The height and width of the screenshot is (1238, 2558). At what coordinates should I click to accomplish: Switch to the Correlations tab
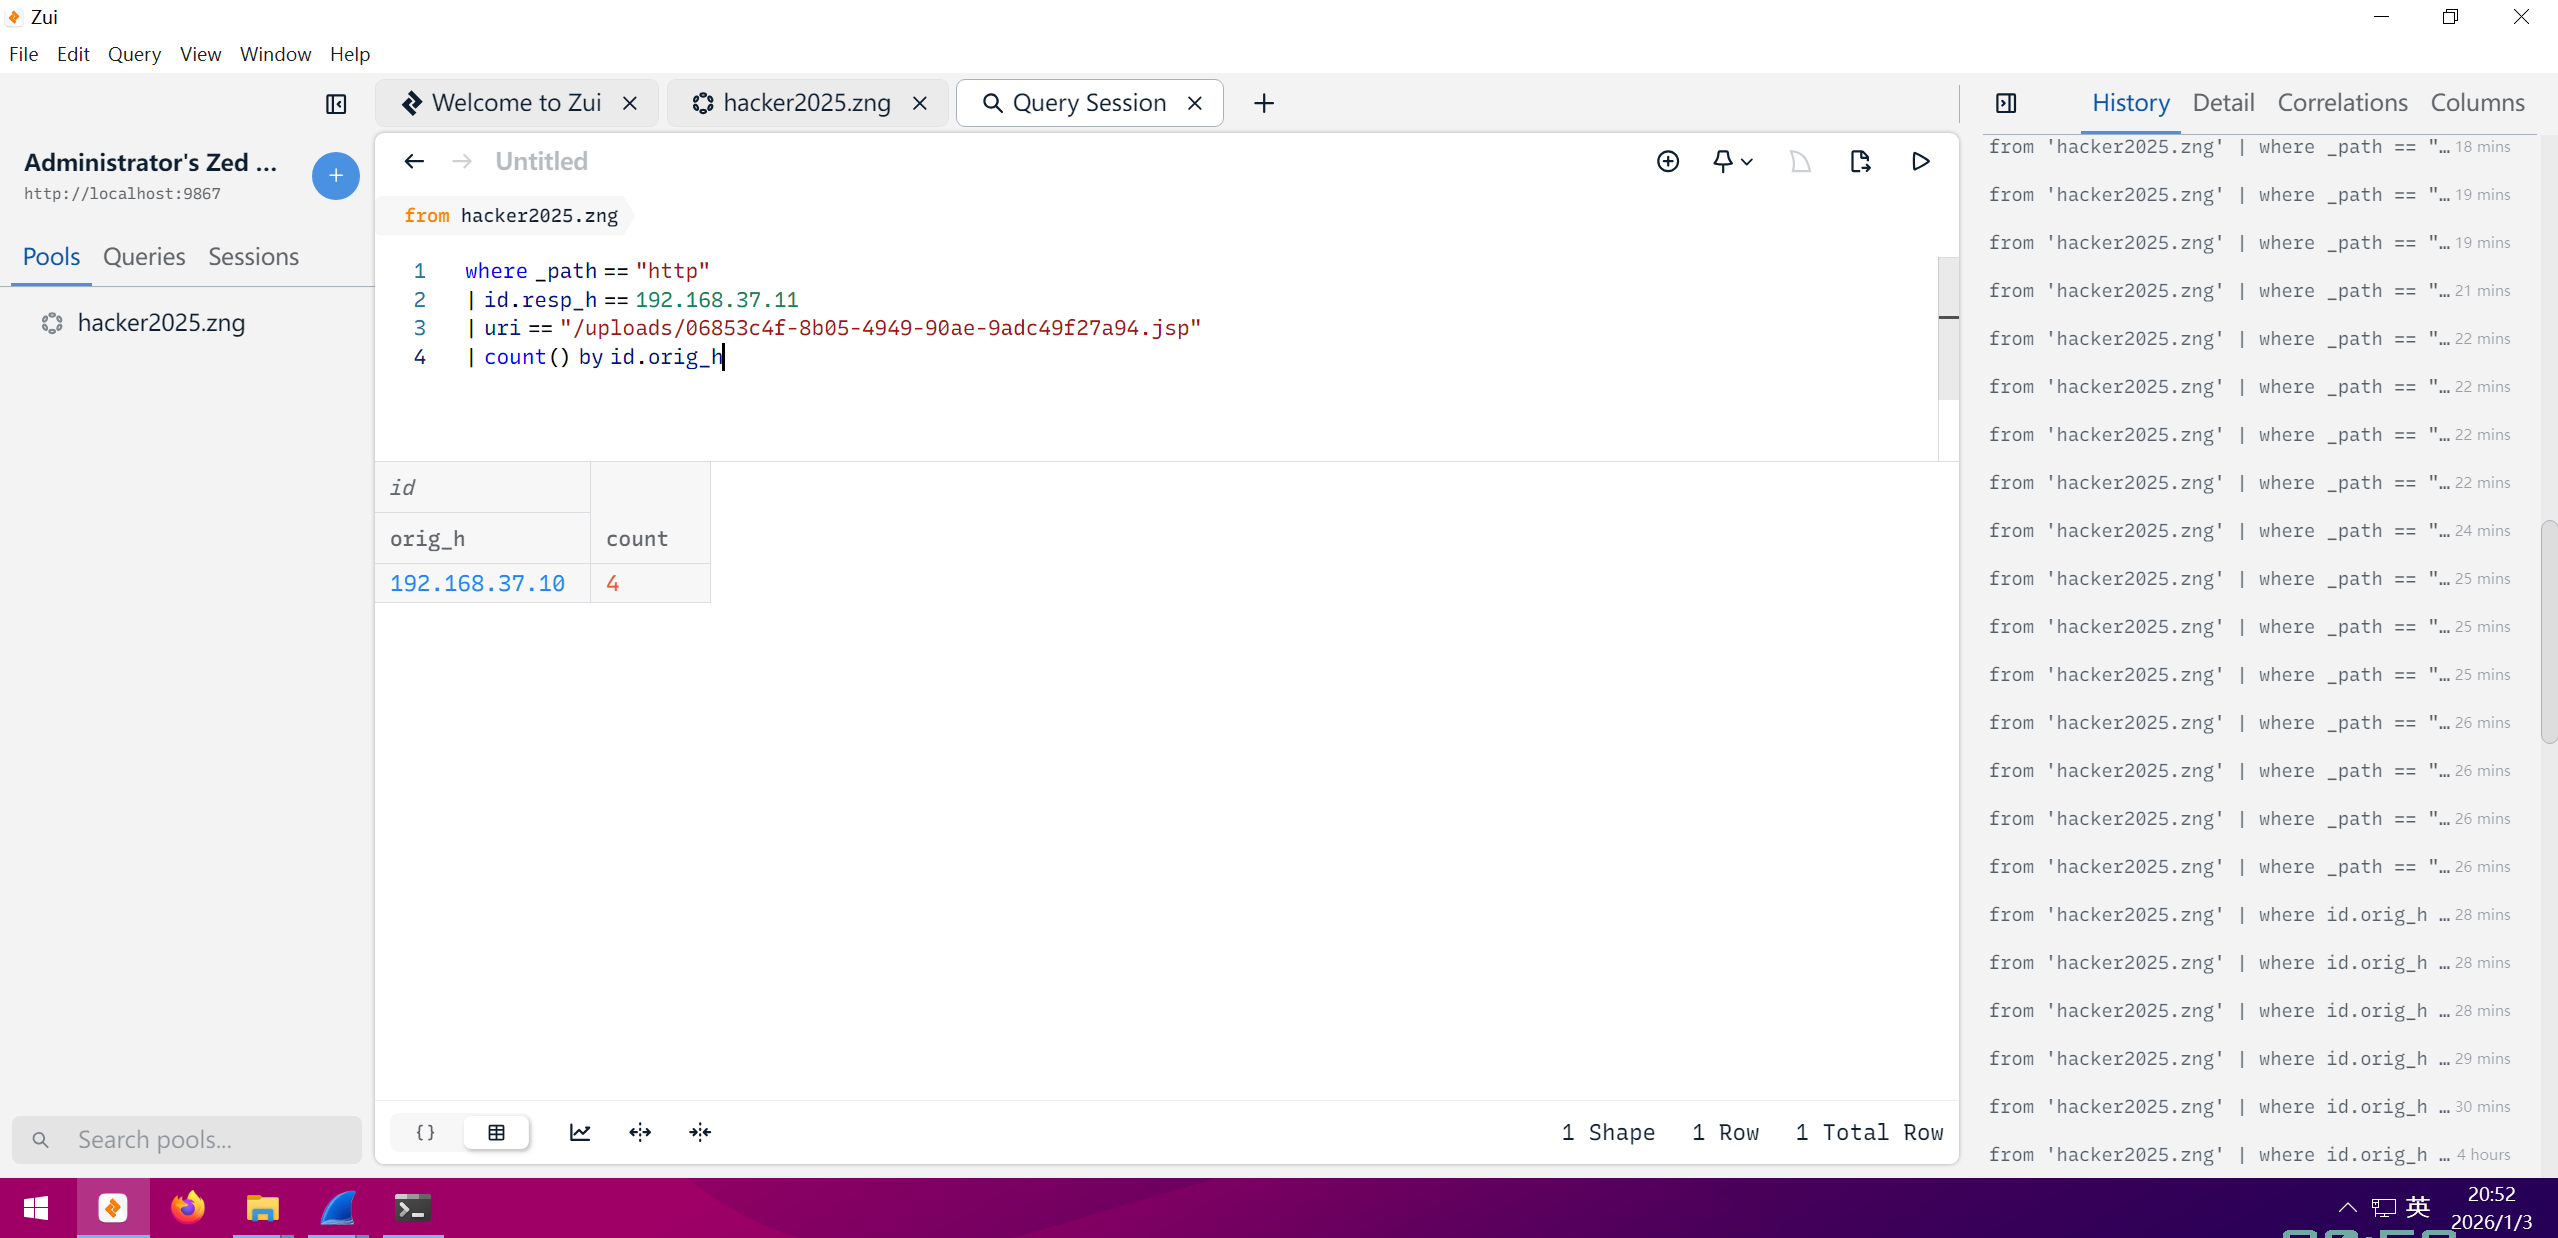pyautogui.click(x=2342, y=103)
